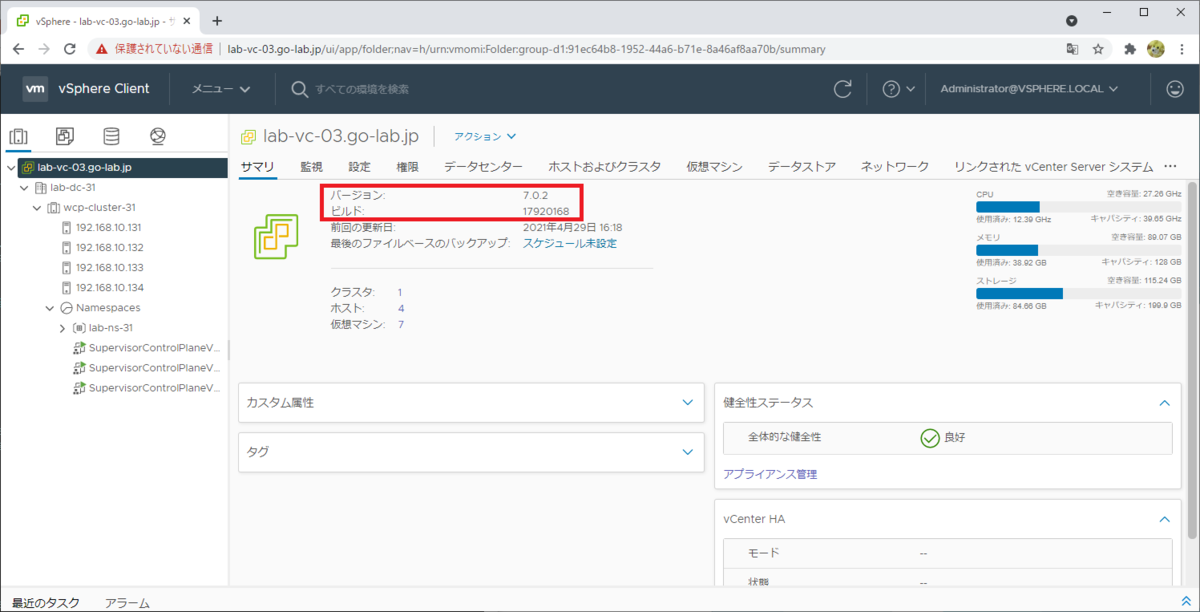Open the Storage inventory view icon
The height and width of the screenshot is (612, 1200).
[x=111, y=136]
